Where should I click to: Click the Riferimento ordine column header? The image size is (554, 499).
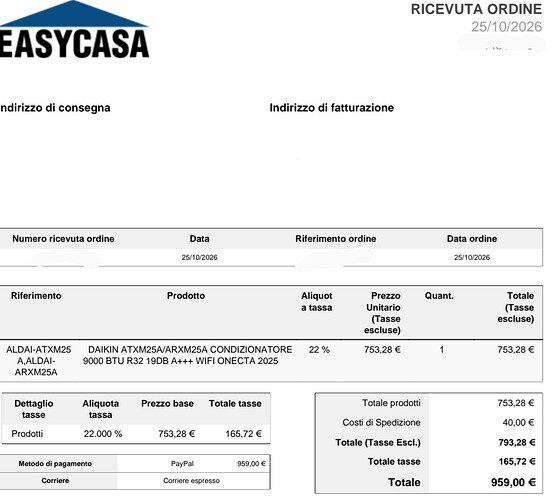click(x=335, y=239)
